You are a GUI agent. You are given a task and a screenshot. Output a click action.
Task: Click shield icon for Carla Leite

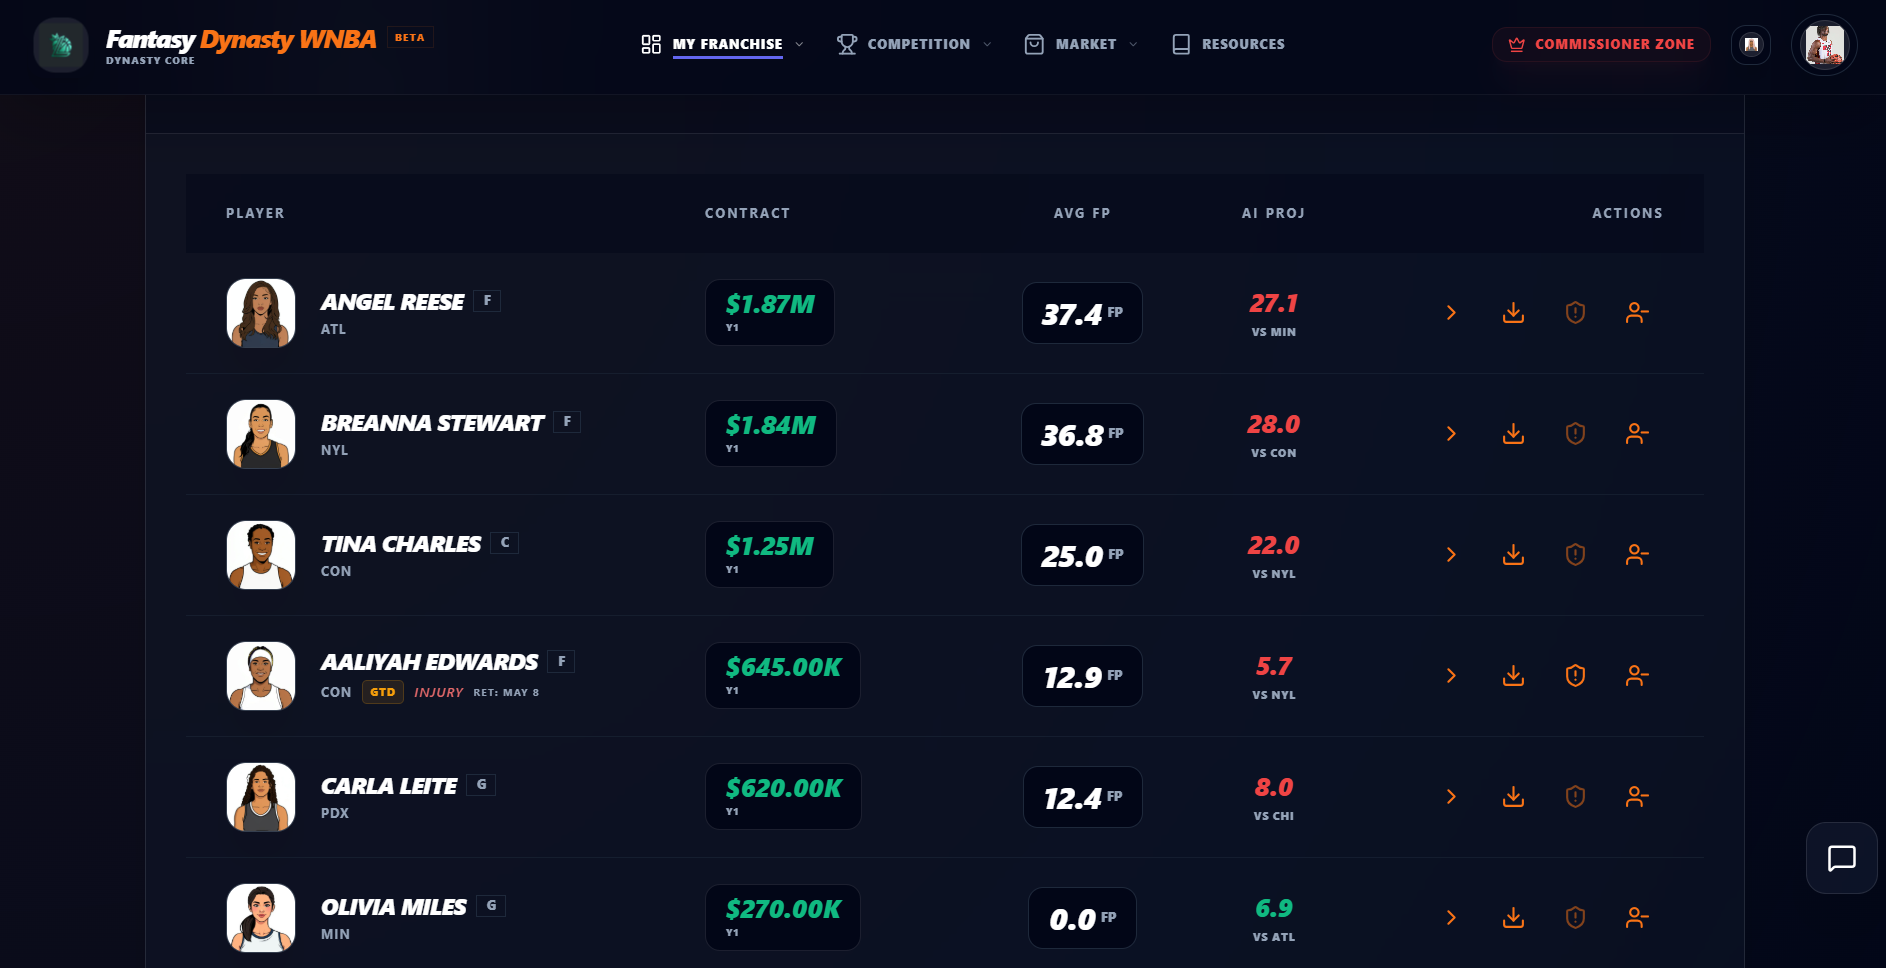(1575, 797)
